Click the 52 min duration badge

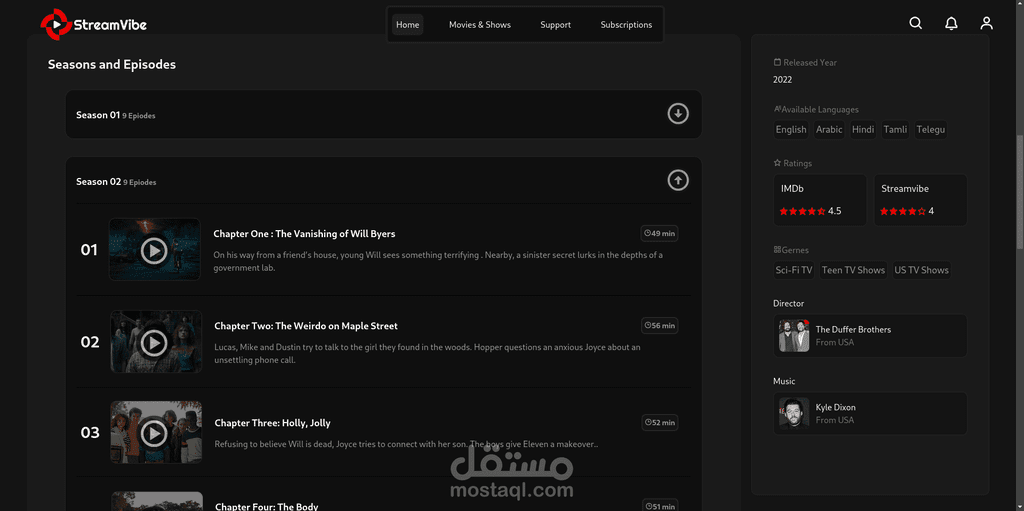(x=660, y=423)
